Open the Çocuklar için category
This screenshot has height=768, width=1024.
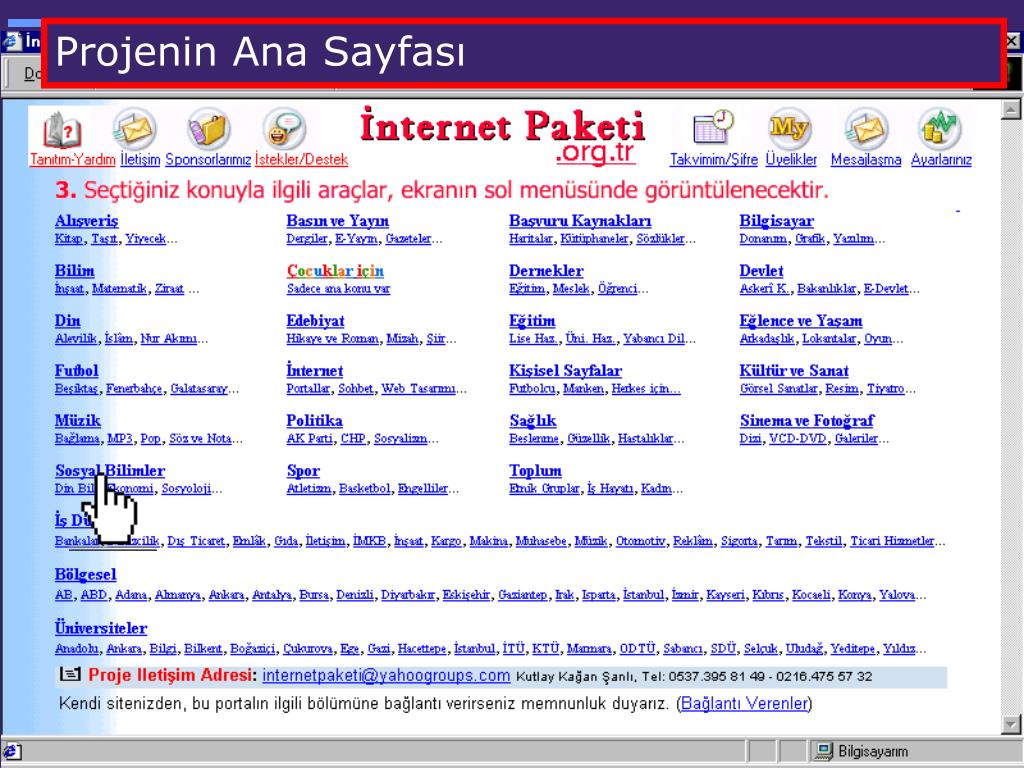click(335, 270)
